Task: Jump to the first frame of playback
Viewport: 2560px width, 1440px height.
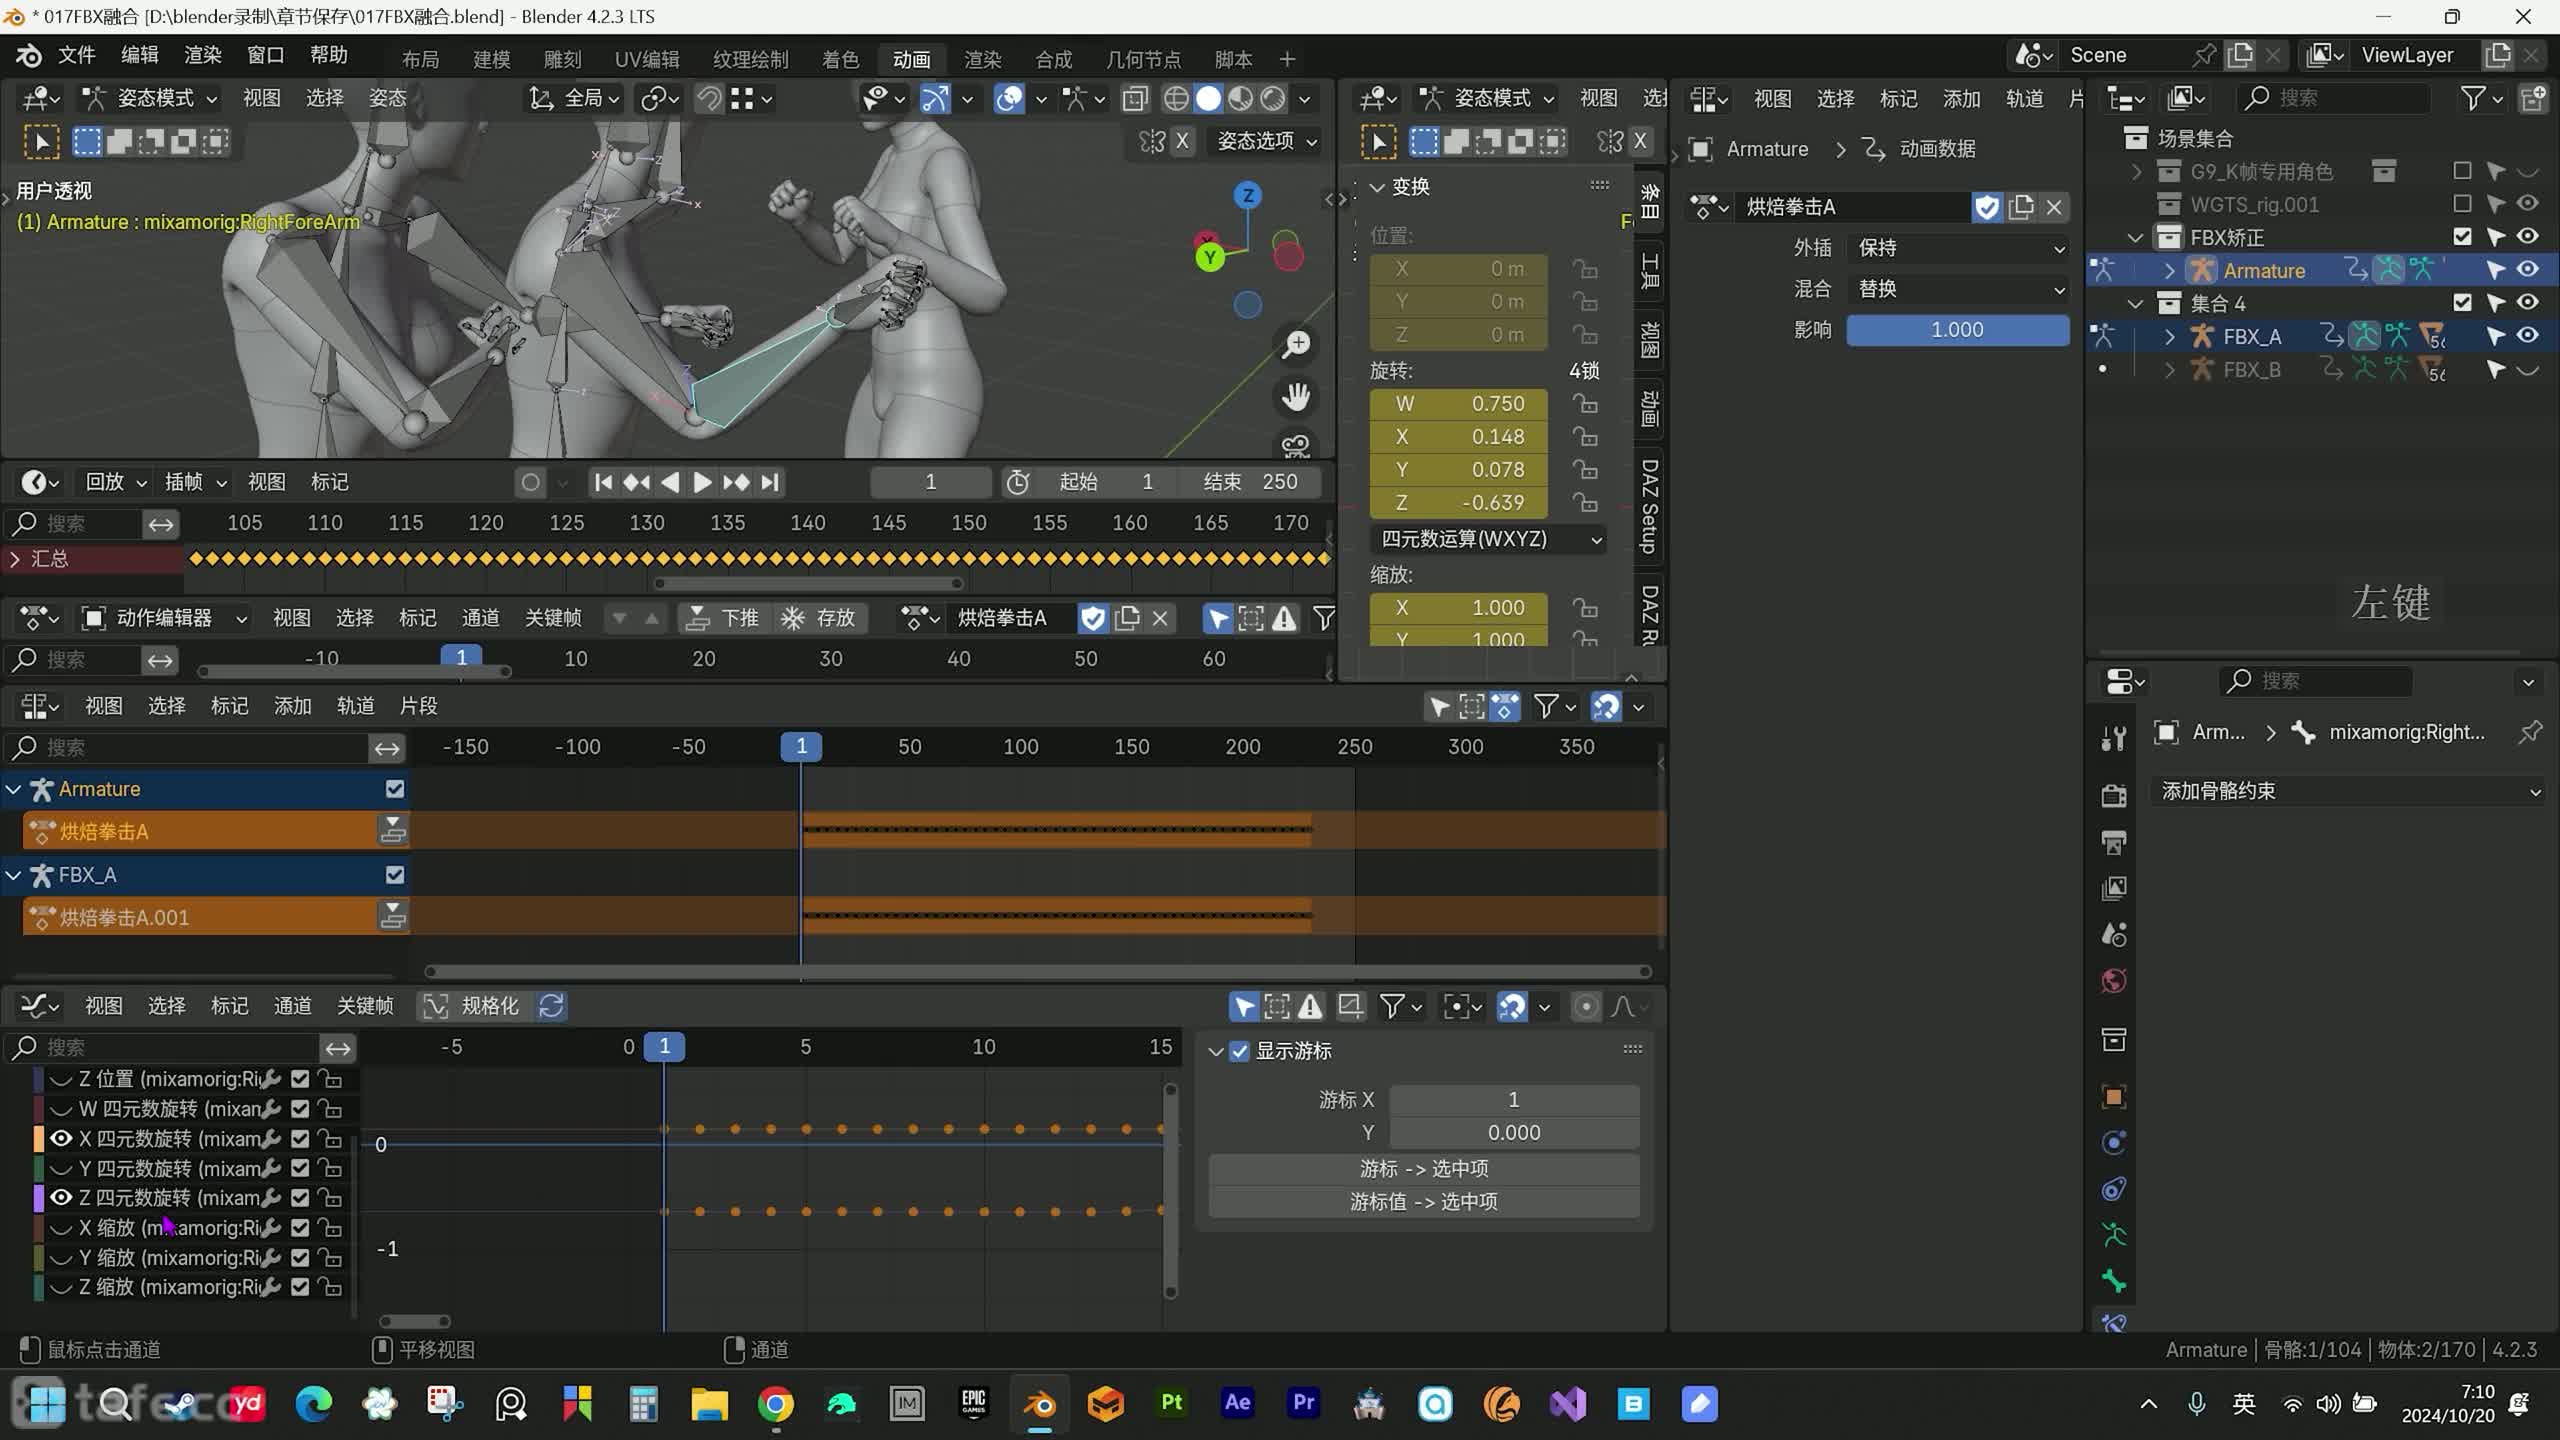Action: 603,482
